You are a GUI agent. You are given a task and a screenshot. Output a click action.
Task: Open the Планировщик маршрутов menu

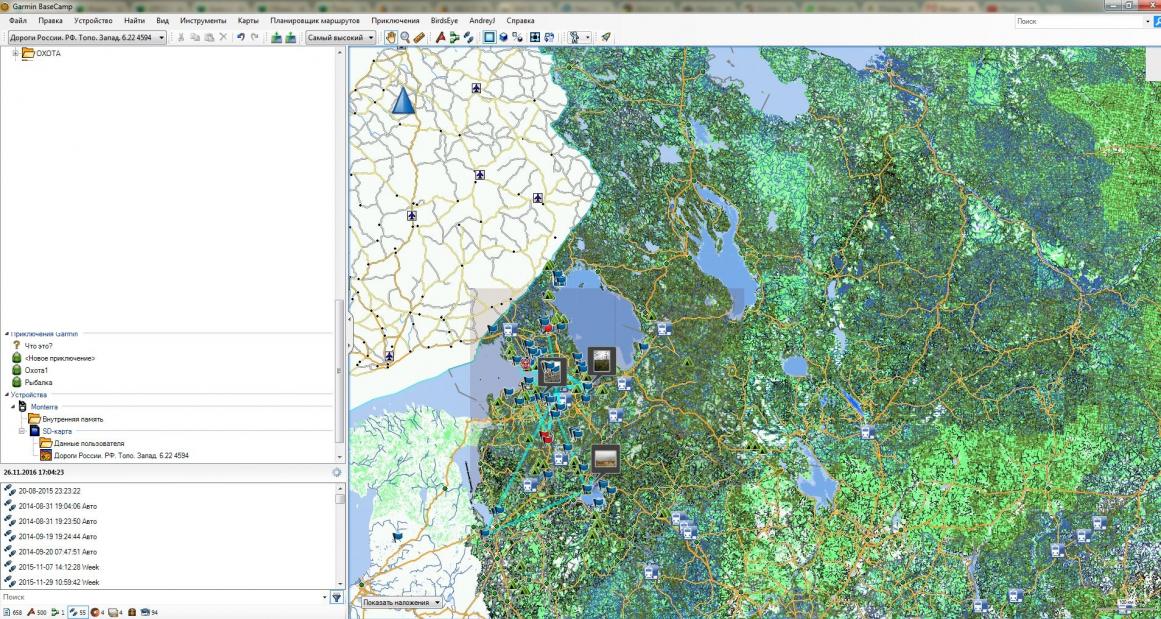(315, 20)
